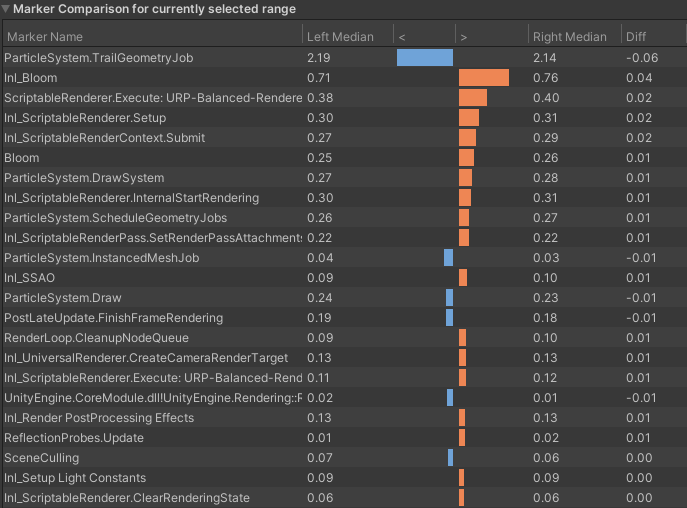
Task: Select the Inl_SSAO marker row
Action: (30, 278)
